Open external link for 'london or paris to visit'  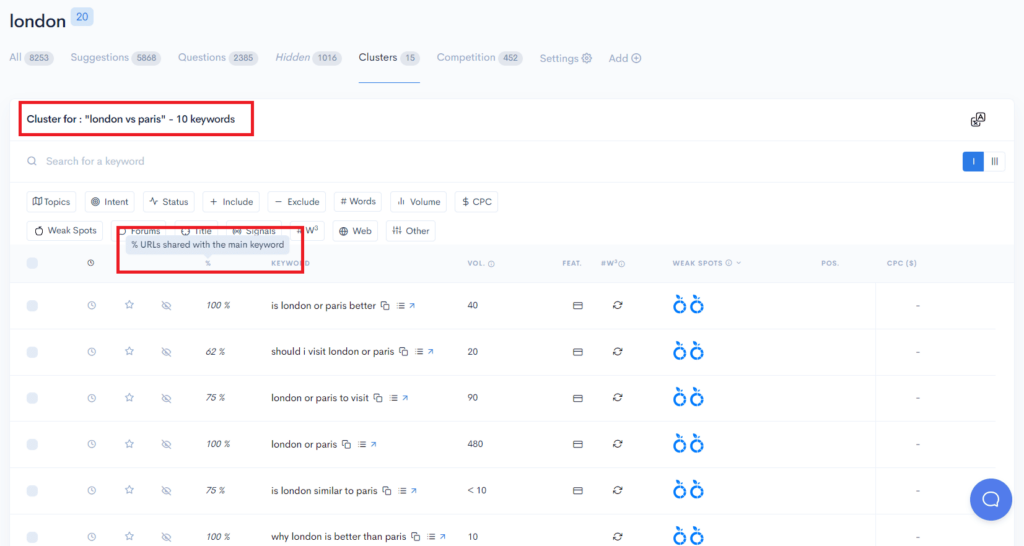point(405,398)
